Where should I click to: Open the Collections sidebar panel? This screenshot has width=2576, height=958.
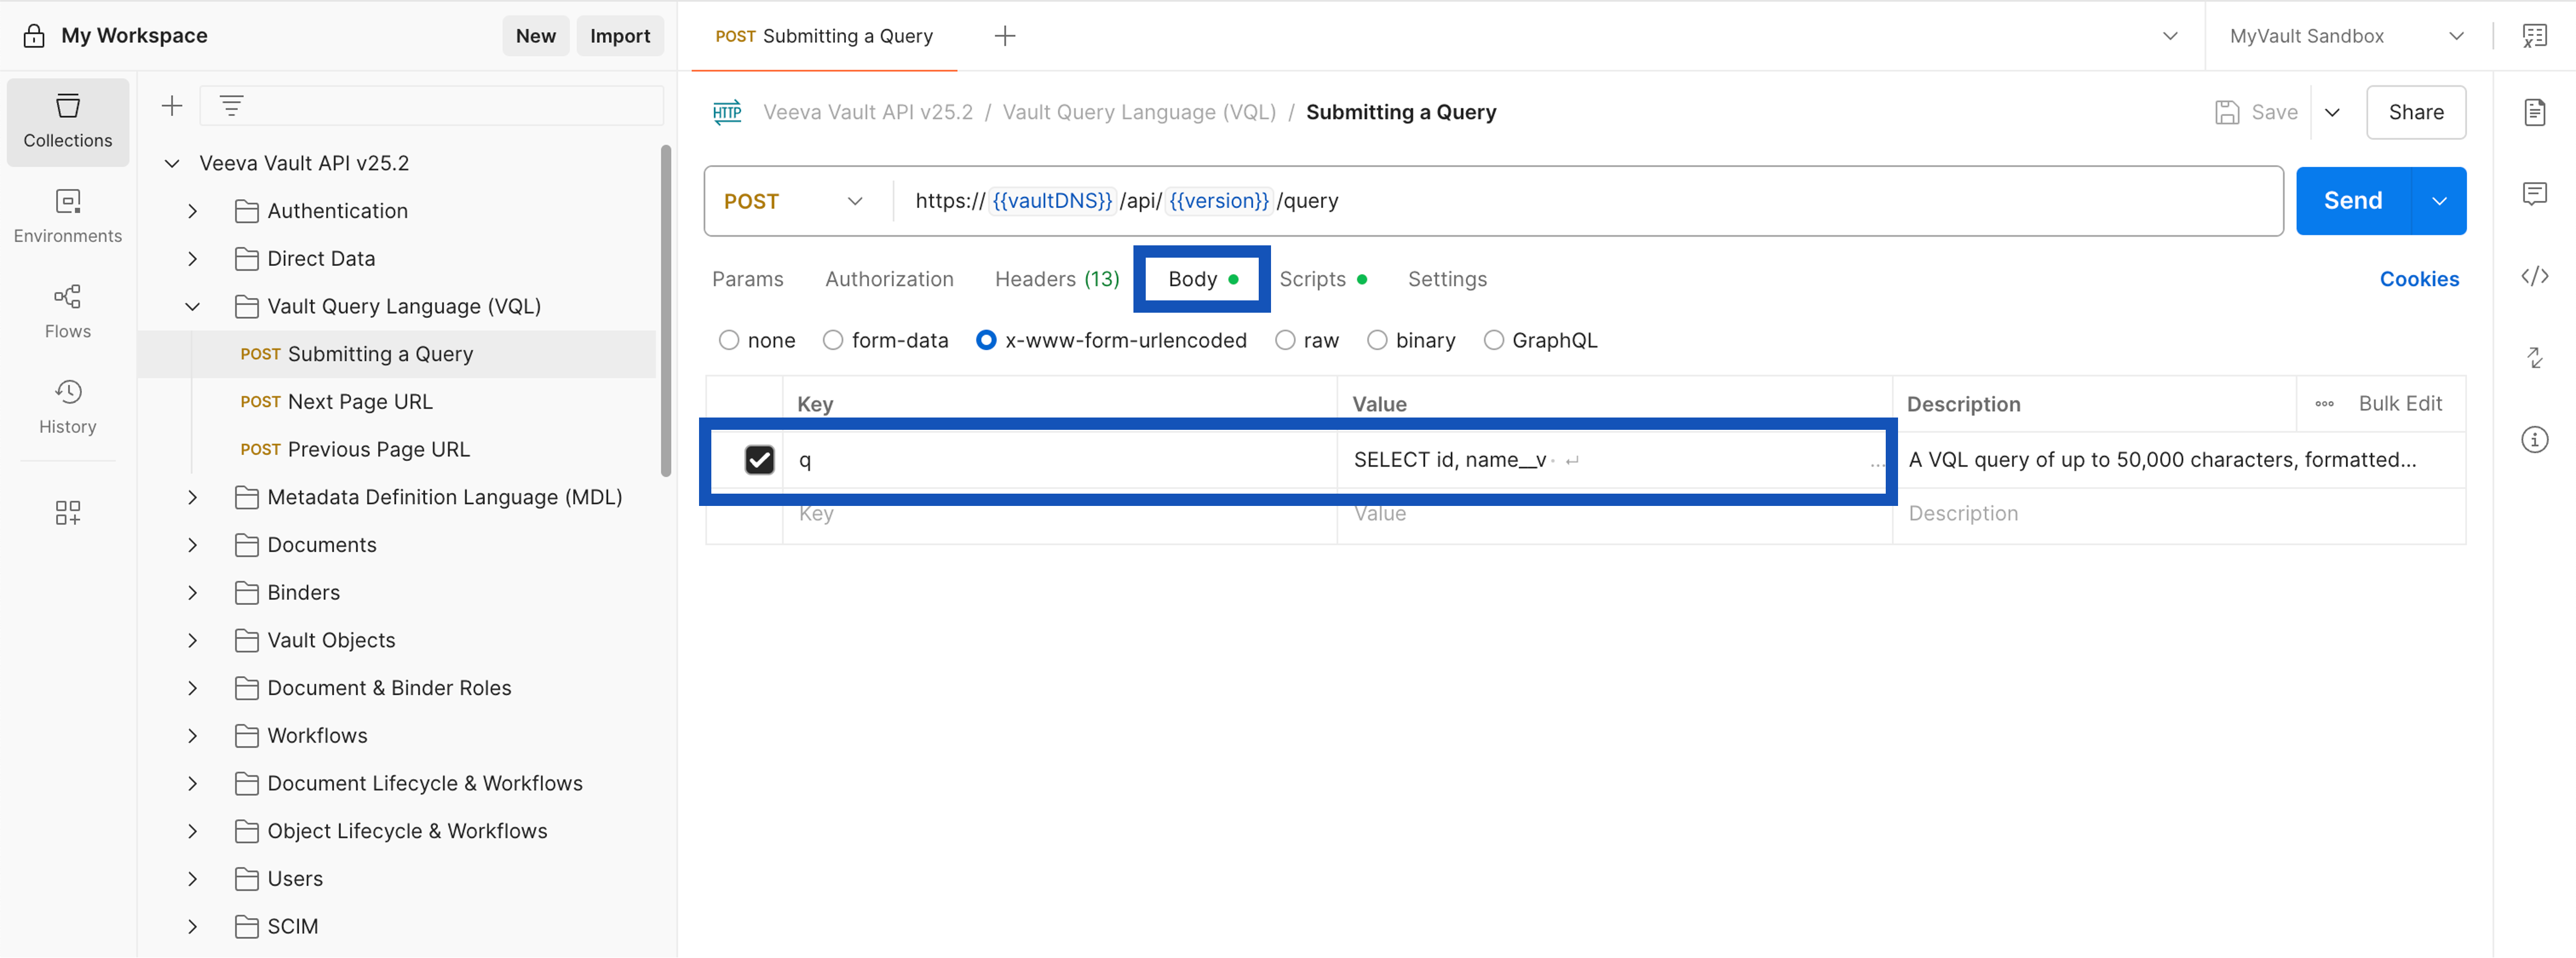point(67,121)
